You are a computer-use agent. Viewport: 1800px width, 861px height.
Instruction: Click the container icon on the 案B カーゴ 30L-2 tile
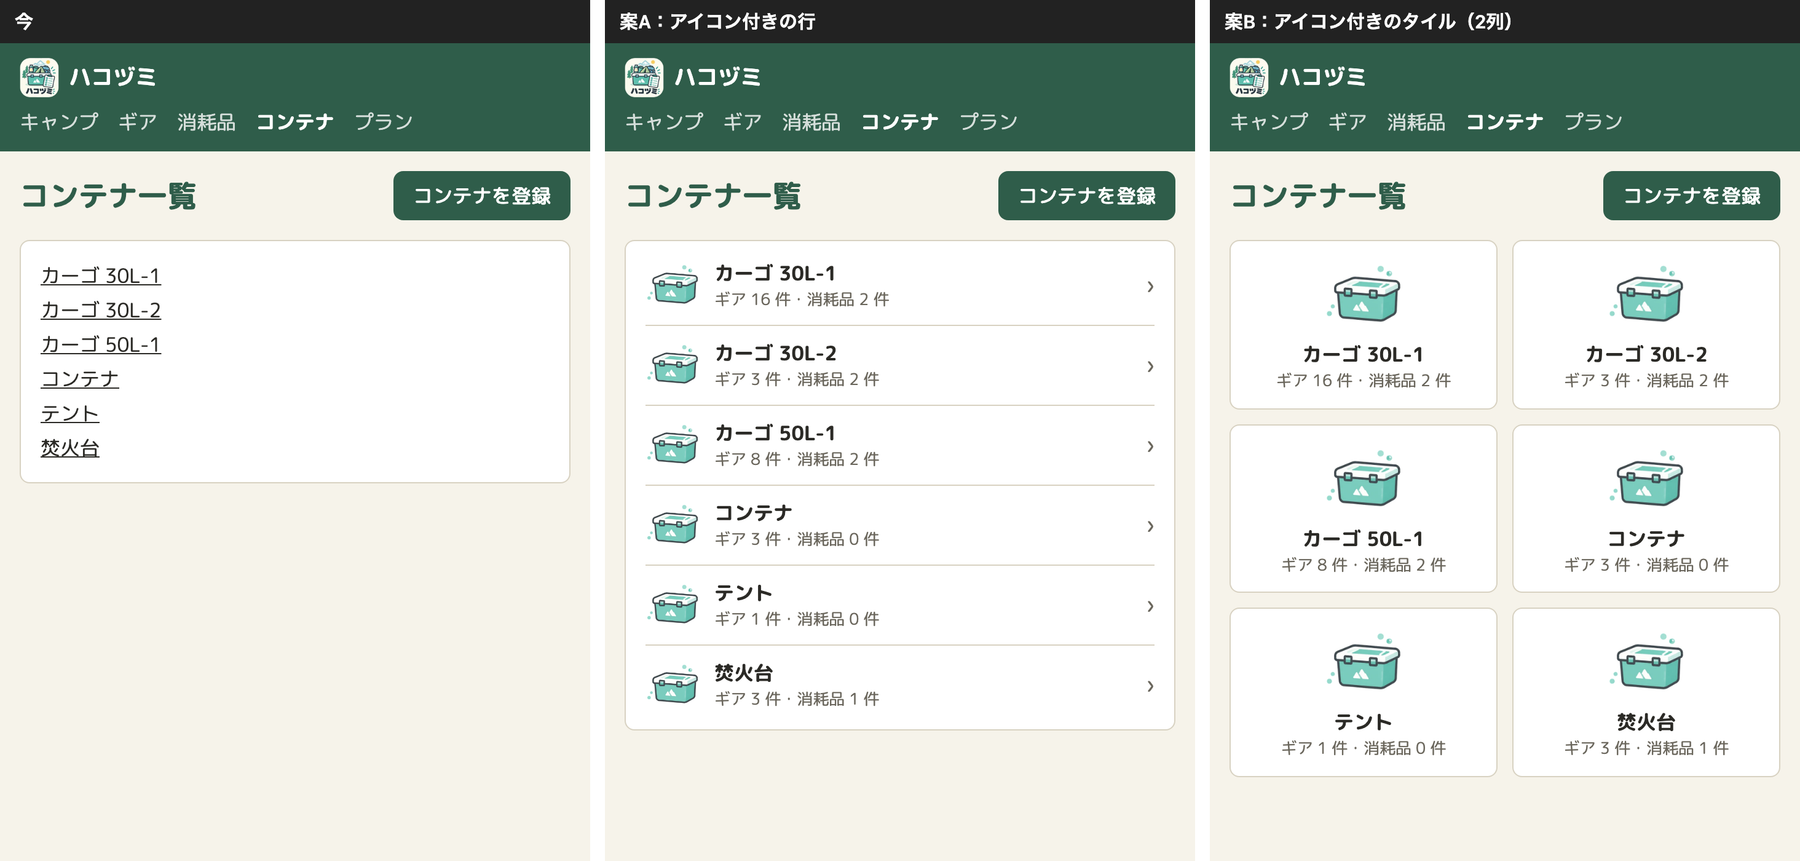[1647, 294]
